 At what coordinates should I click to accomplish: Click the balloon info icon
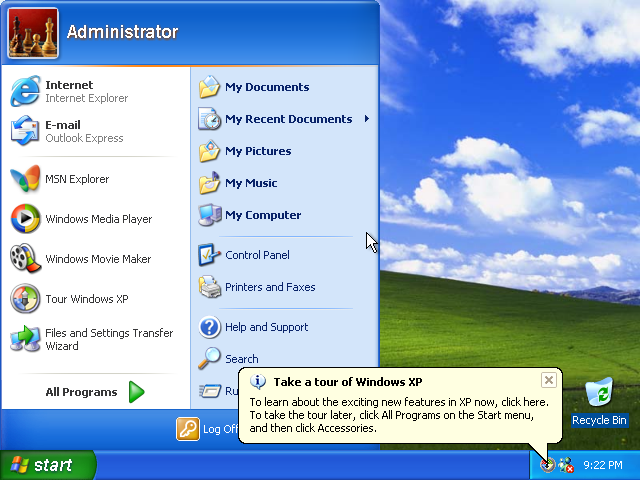click(x=258, y=382)
